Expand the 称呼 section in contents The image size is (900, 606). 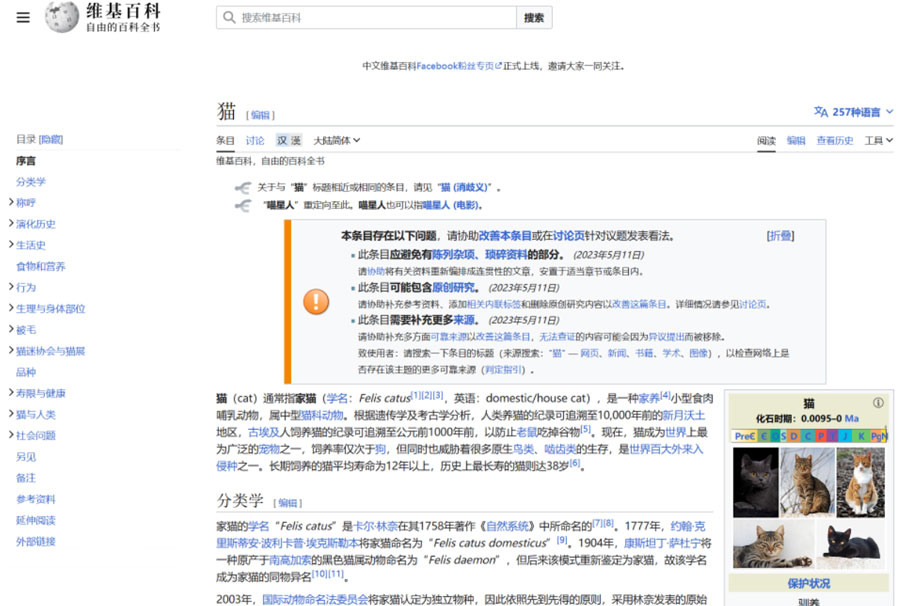pyautogui.click(x=11, y=202)
